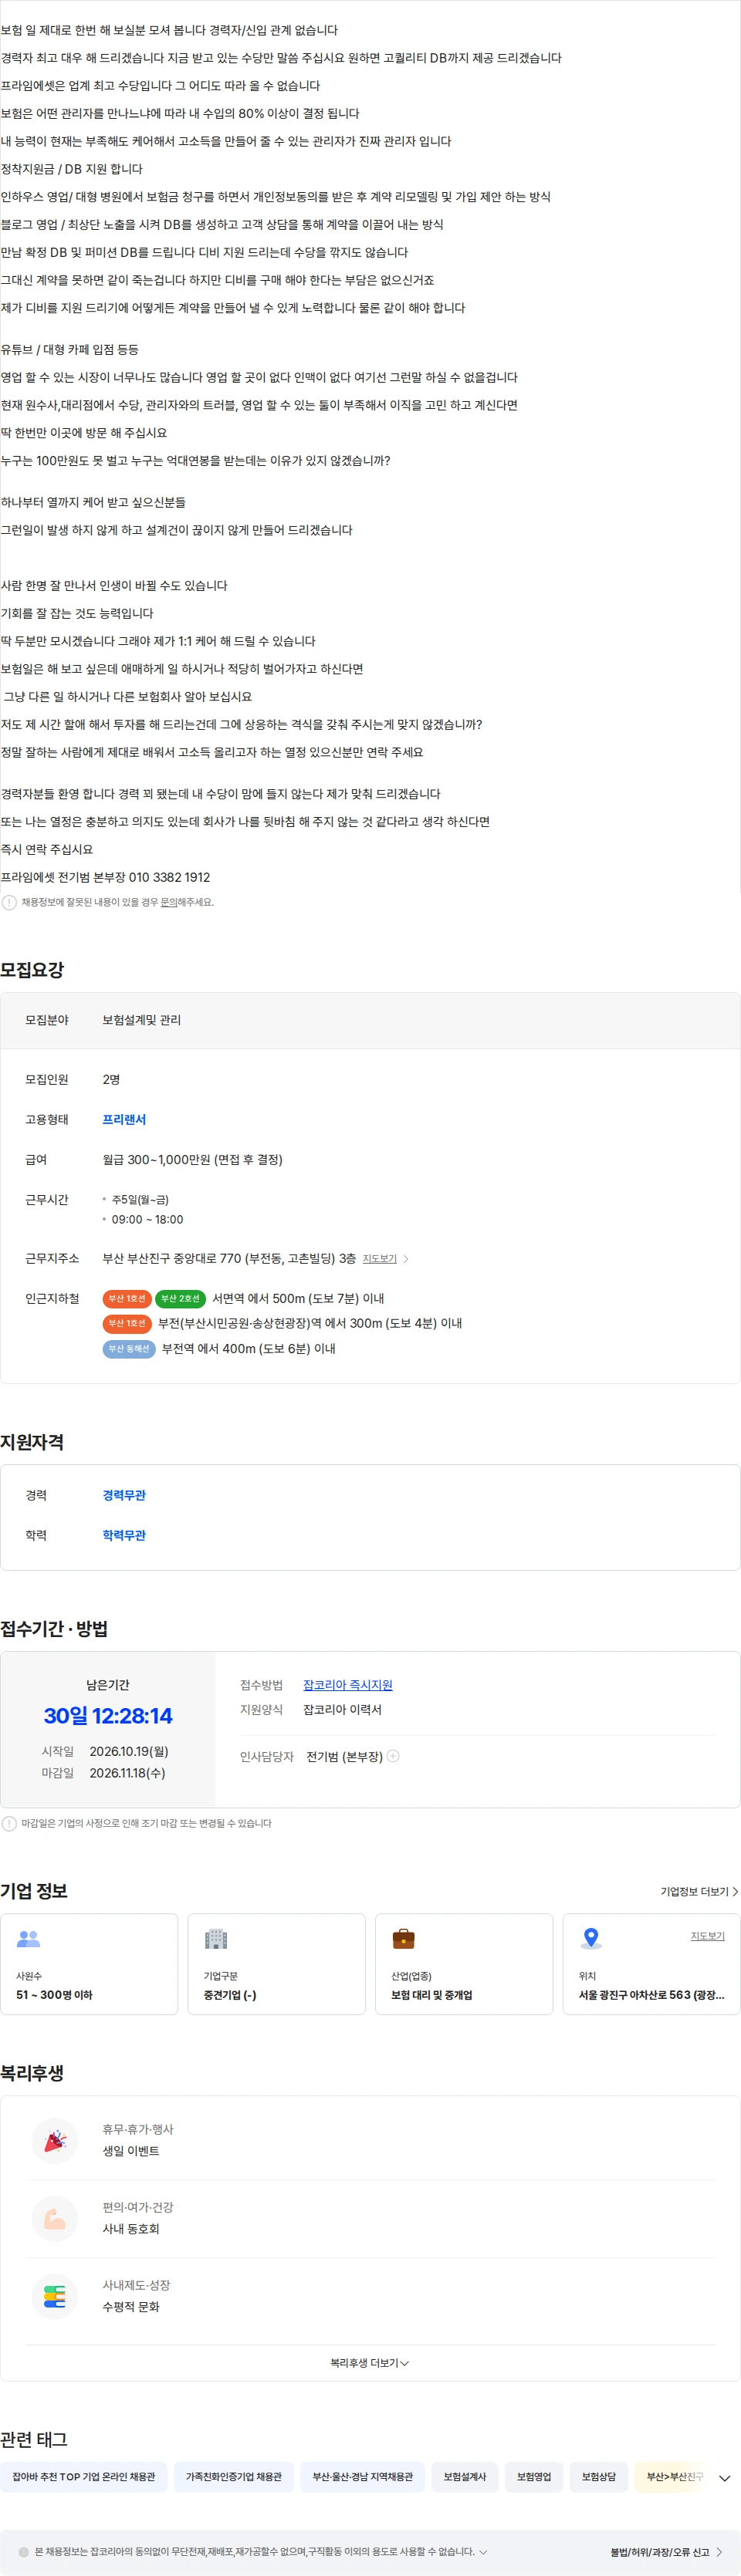Image resolution: width=741 pixels, height=2576 pixels.
Task: Click the info icon beside 채용정보에 잘못된 내용
Action: pyautogui.click(x=9, y=902)
